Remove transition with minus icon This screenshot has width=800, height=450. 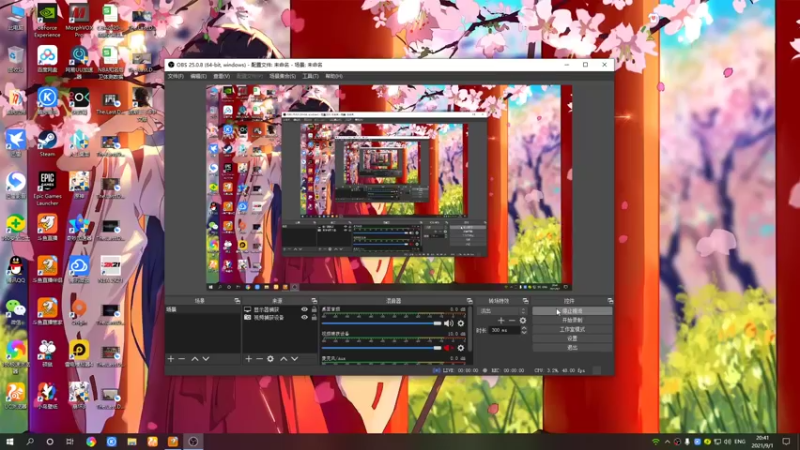(512, 320)
